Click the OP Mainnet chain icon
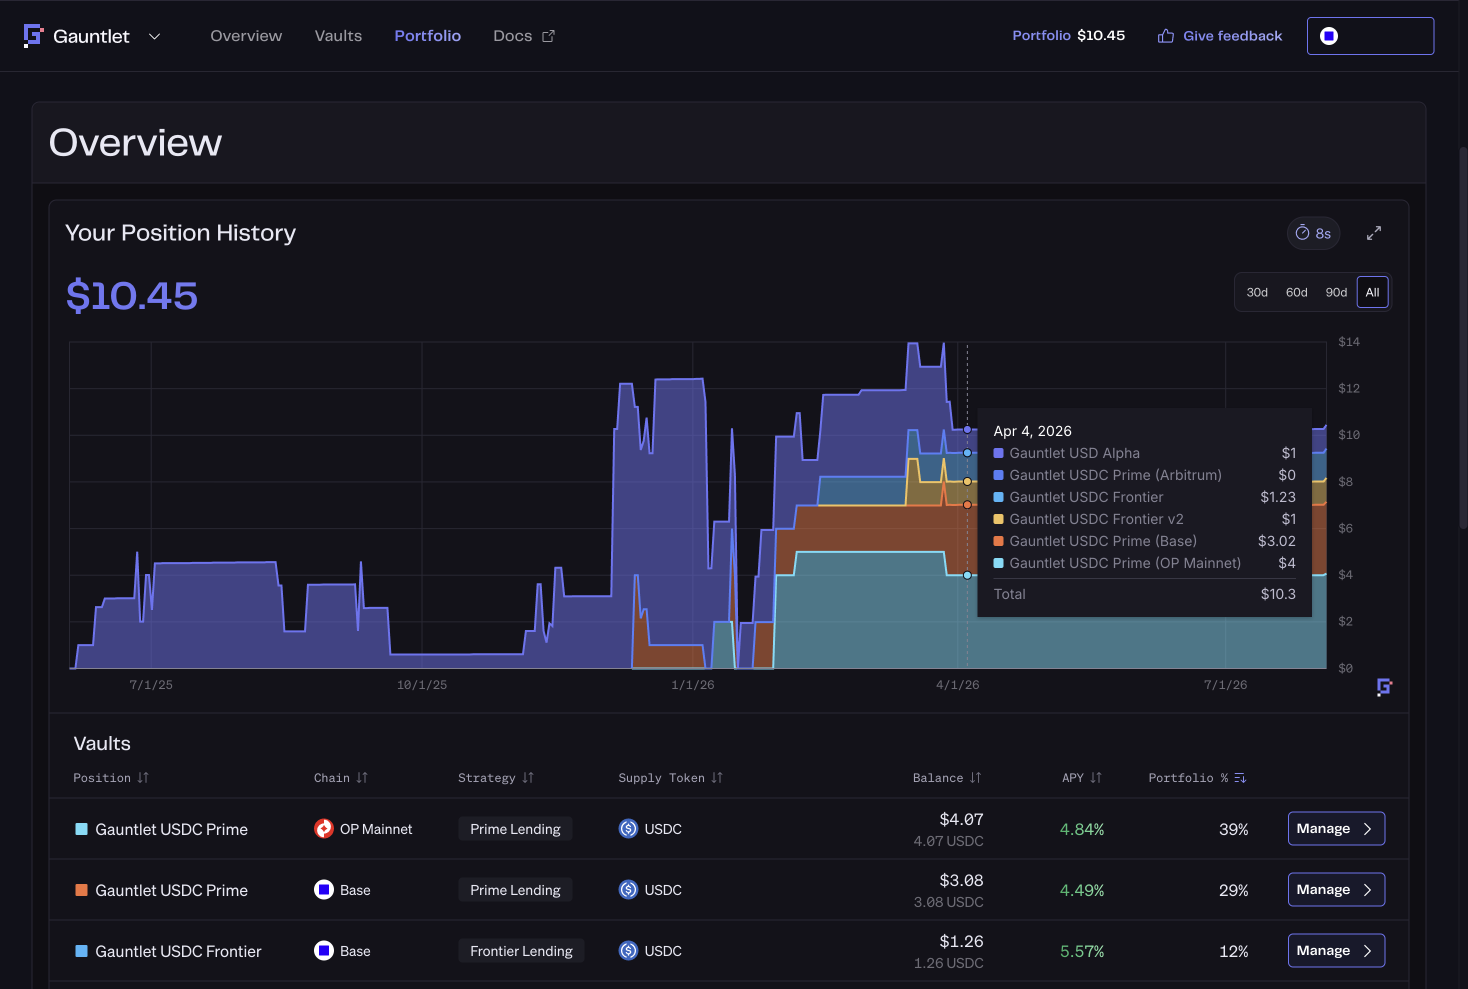Image resolution: width=1468 pixels, height=989 pixels. (324, 829)
